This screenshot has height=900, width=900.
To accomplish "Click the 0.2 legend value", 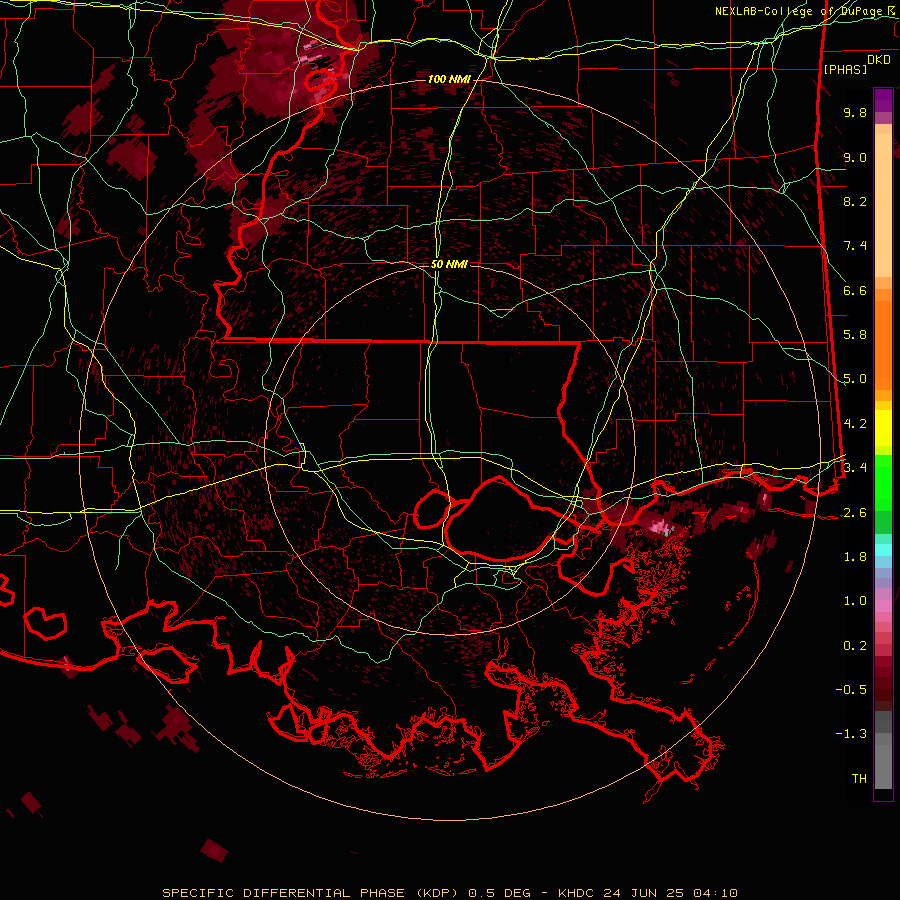I will point(855,646).
